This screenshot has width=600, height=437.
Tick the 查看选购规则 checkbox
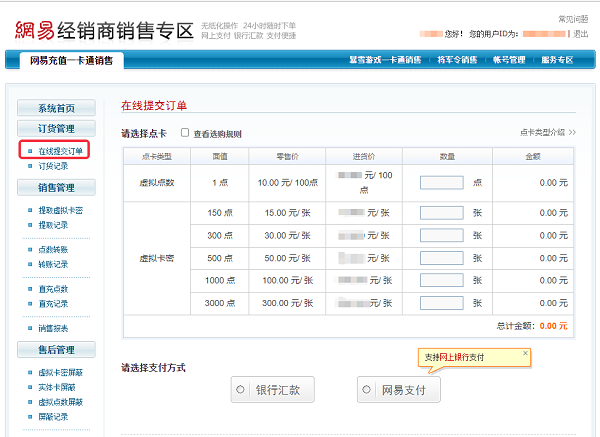[185, 133]
